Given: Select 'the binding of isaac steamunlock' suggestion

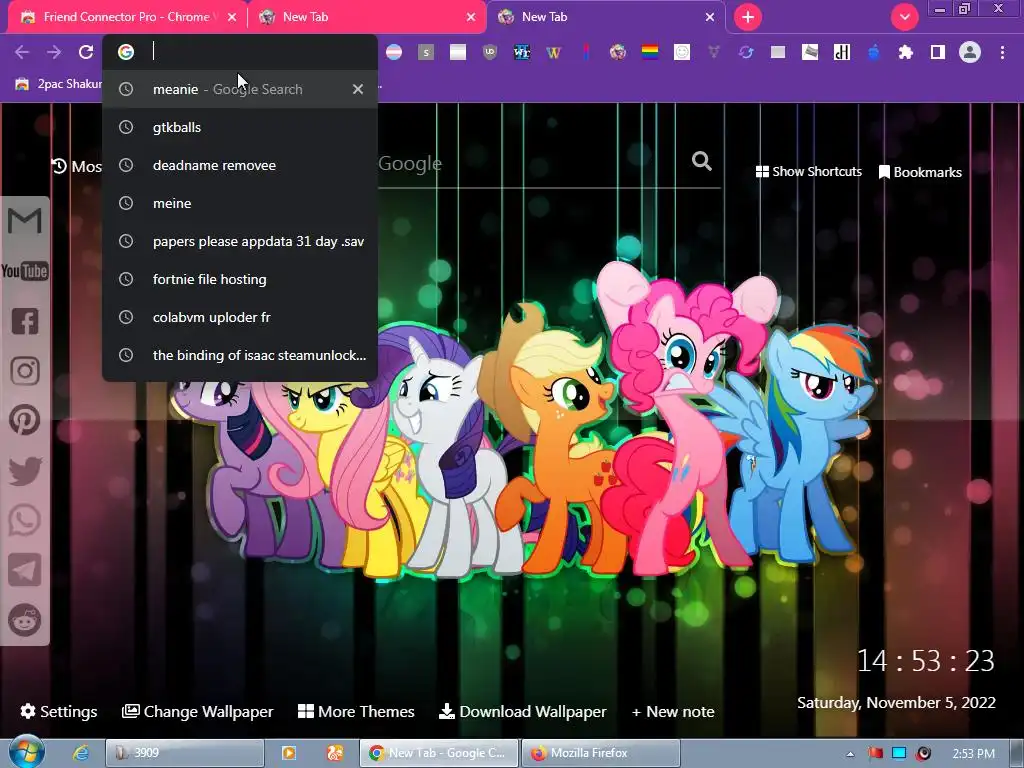Looking at the screenshot, I should [x=240, y=355].
